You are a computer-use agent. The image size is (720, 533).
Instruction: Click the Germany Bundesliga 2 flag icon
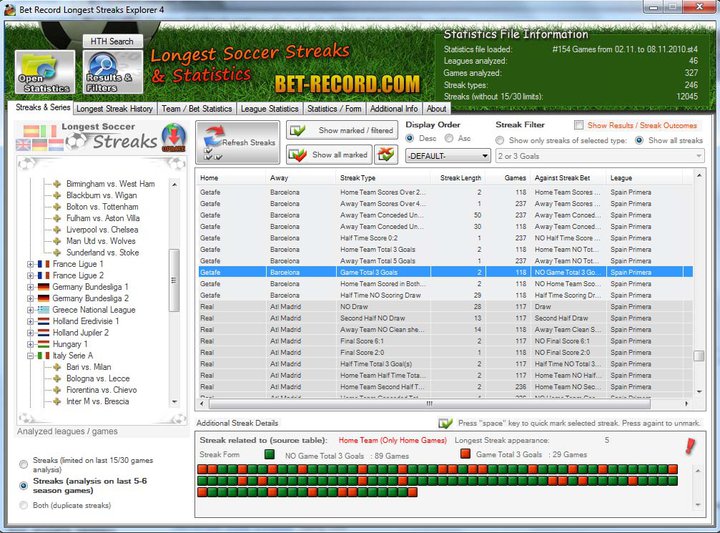tap(44, 298)
